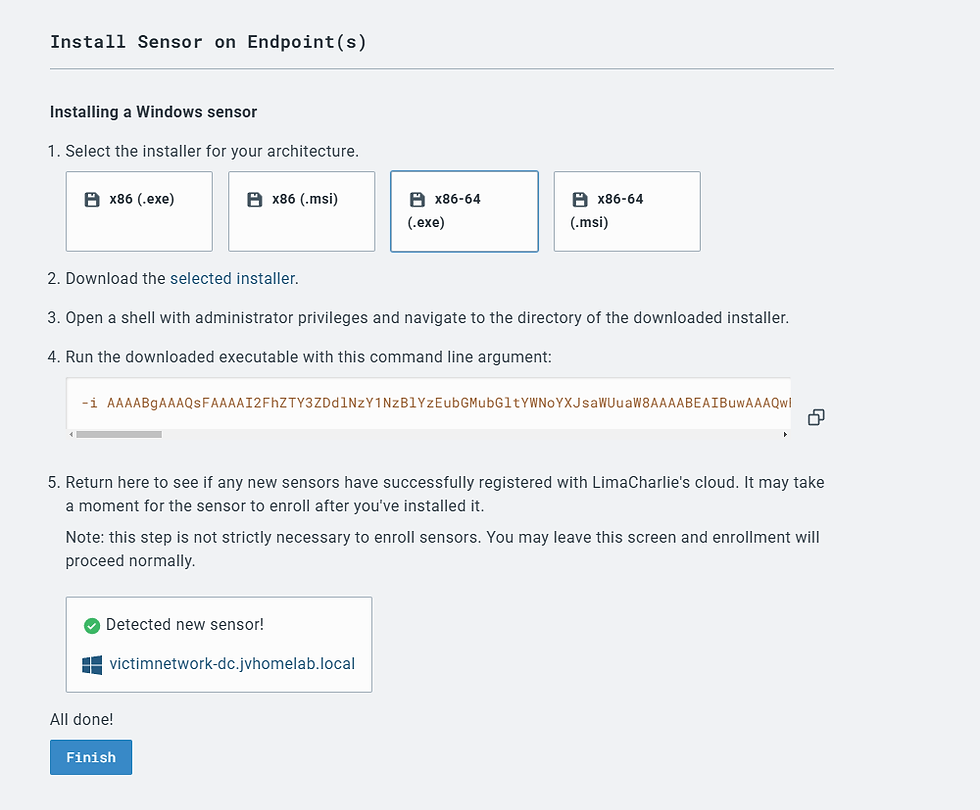Click the Install Sensor on Endpoint(s) heading

(x=208, y=42)
